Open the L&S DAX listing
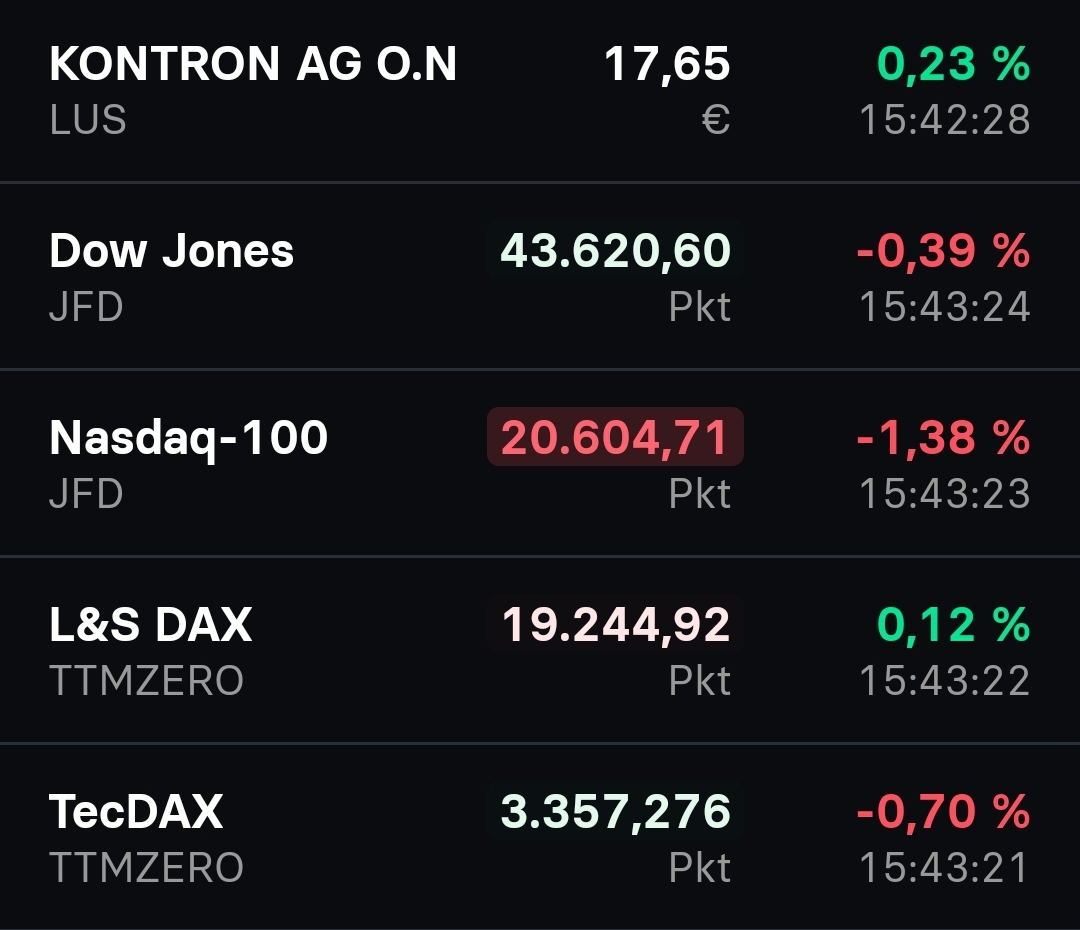The height and width of the screenshot is (930, 1080). click(x=150, y=625)
